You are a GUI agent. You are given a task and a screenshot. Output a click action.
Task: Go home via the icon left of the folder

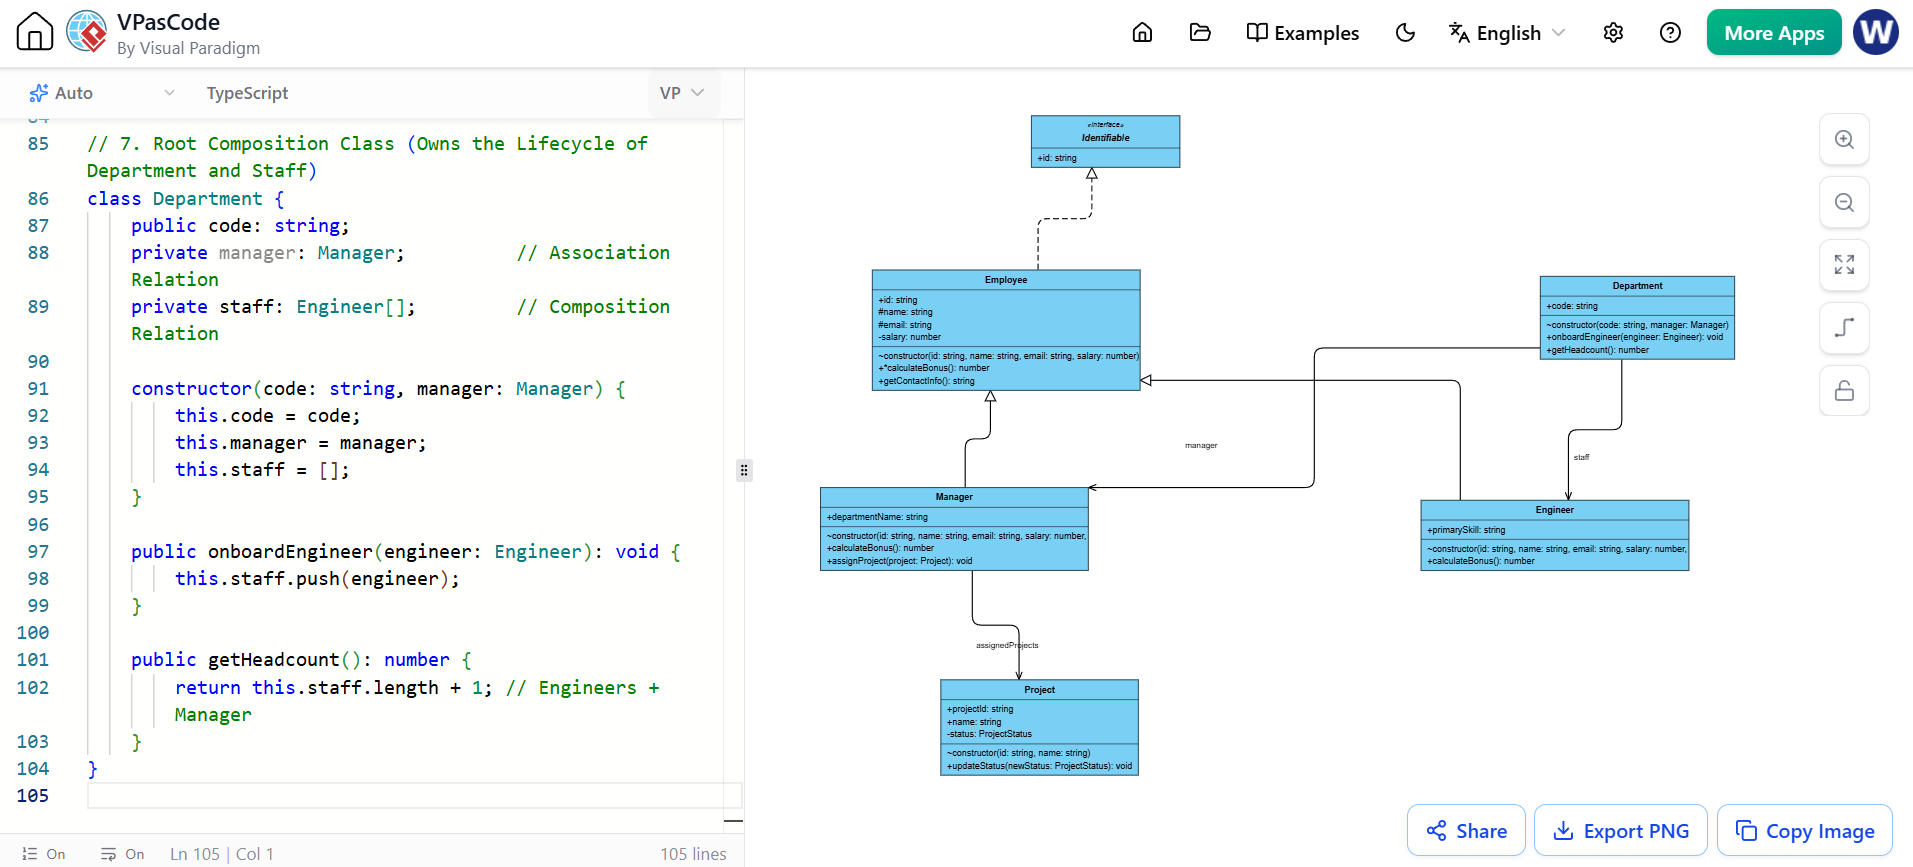point(1142,33)
